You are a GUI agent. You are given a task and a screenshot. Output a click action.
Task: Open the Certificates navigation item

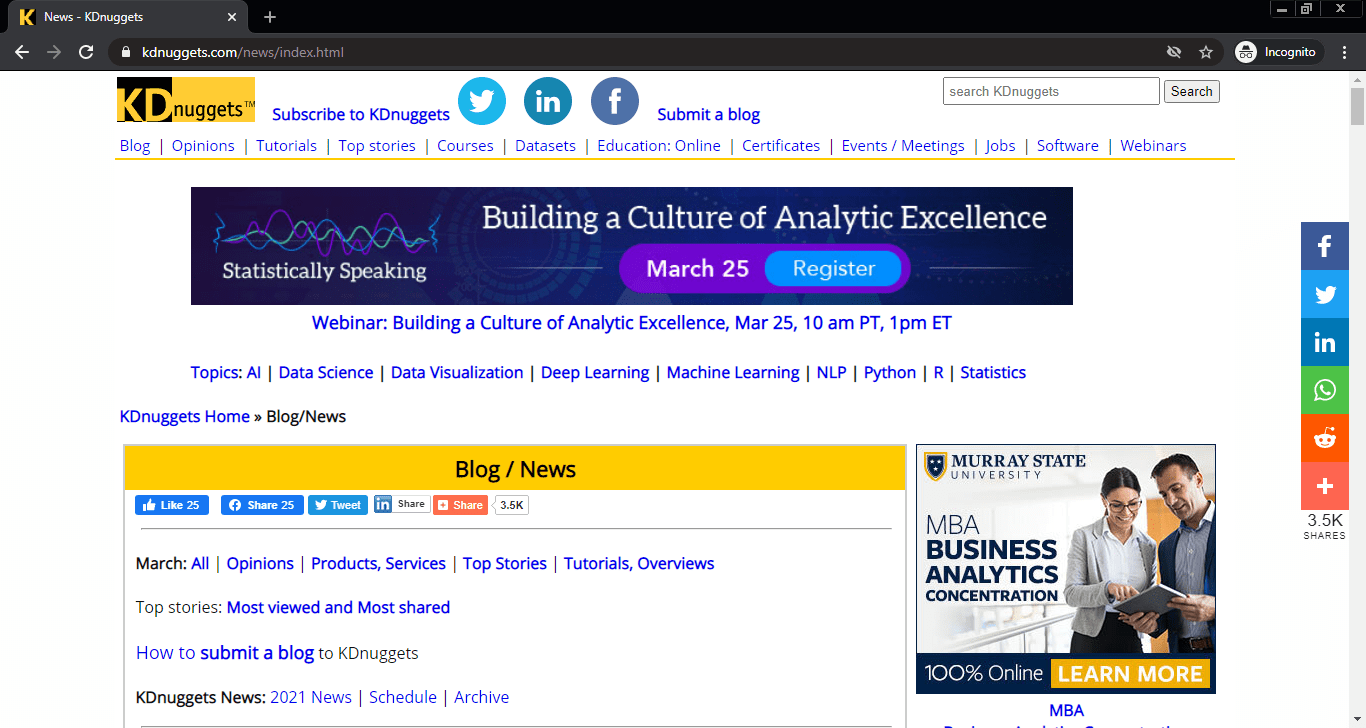(x=781, y=145)
